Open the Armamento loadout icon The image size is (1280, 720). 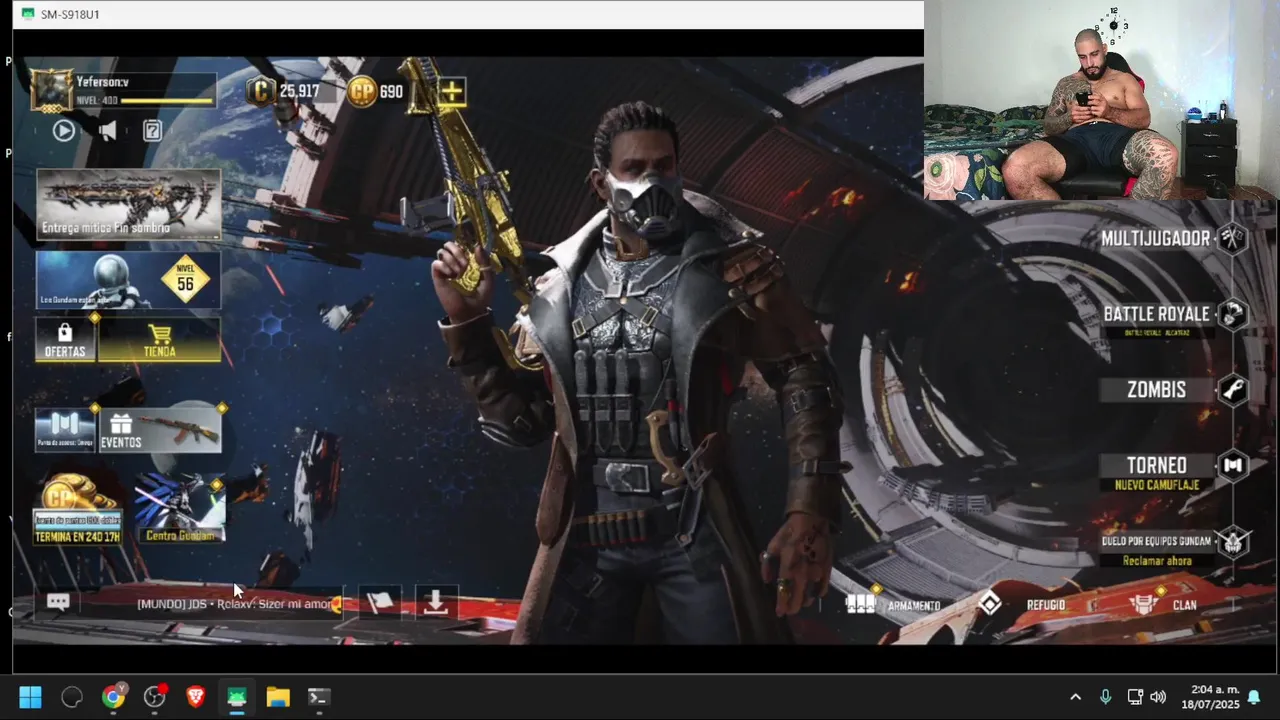click(x=861, y=604)
